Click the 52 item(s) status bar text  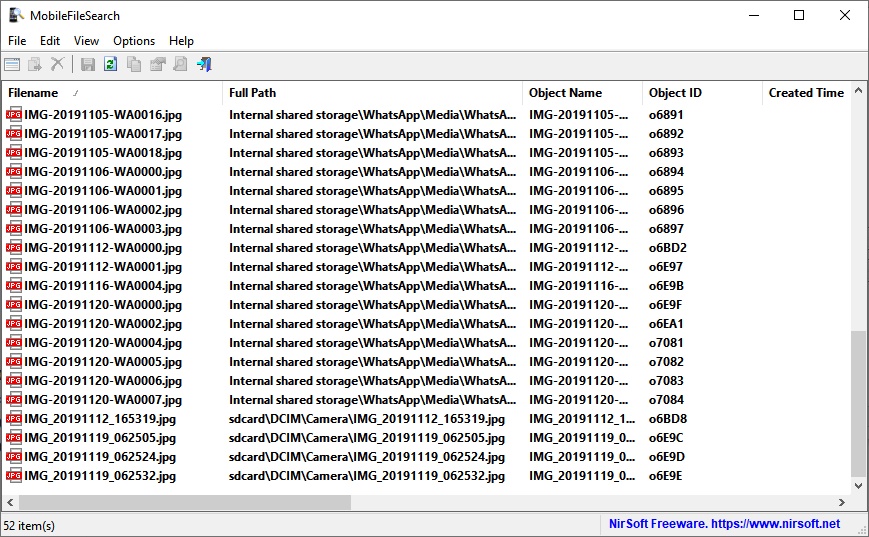[x=29, y=525]
